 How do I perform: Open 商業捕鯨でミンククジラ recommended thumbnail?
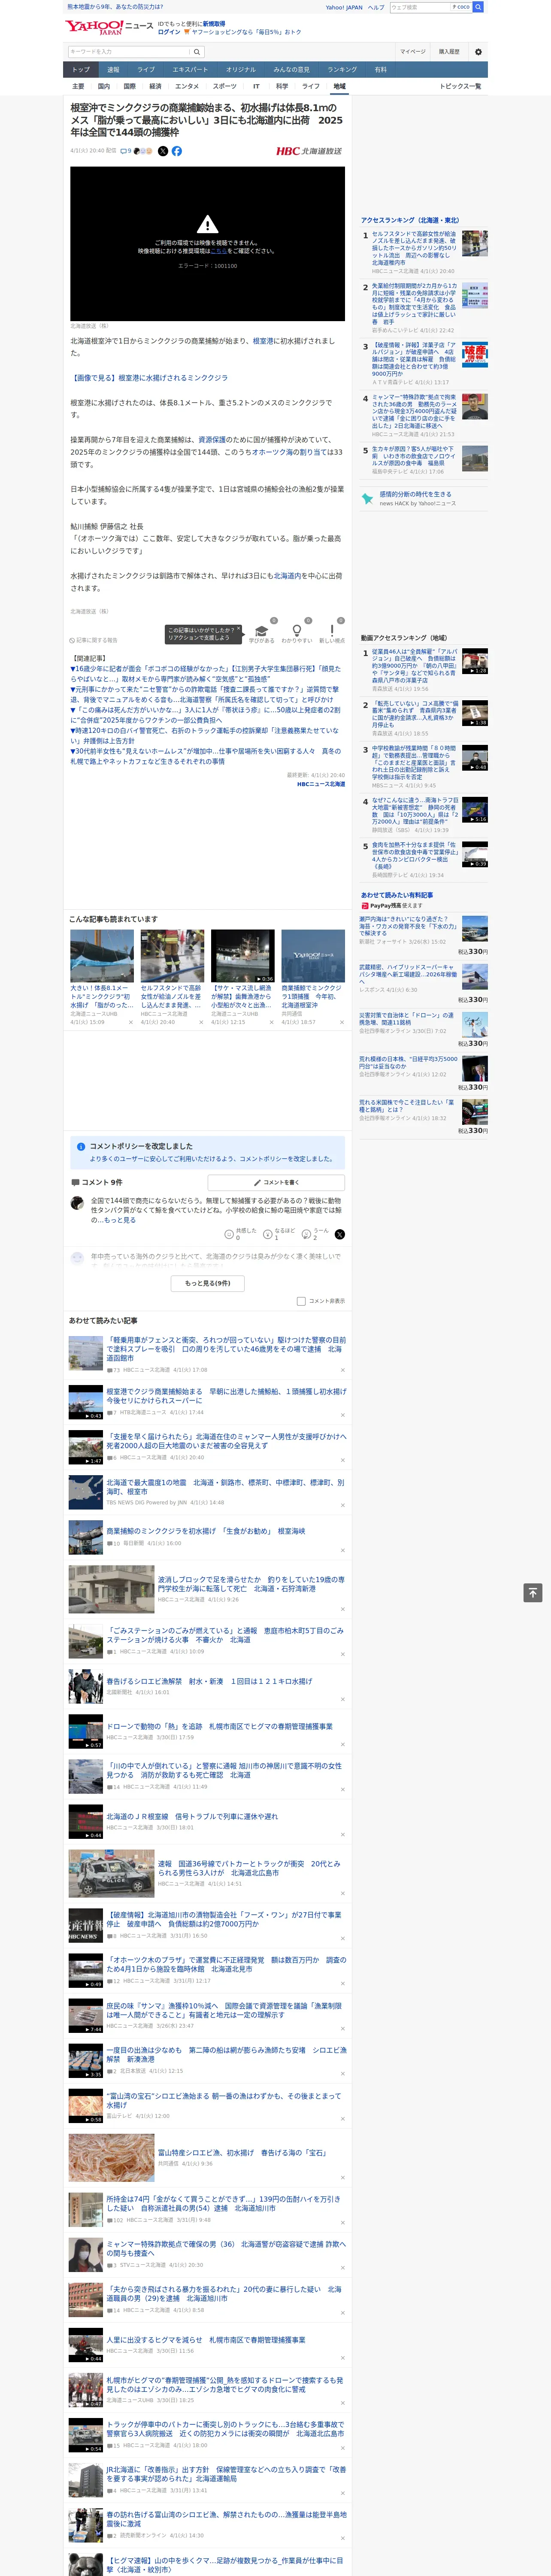tap(313, 956)
